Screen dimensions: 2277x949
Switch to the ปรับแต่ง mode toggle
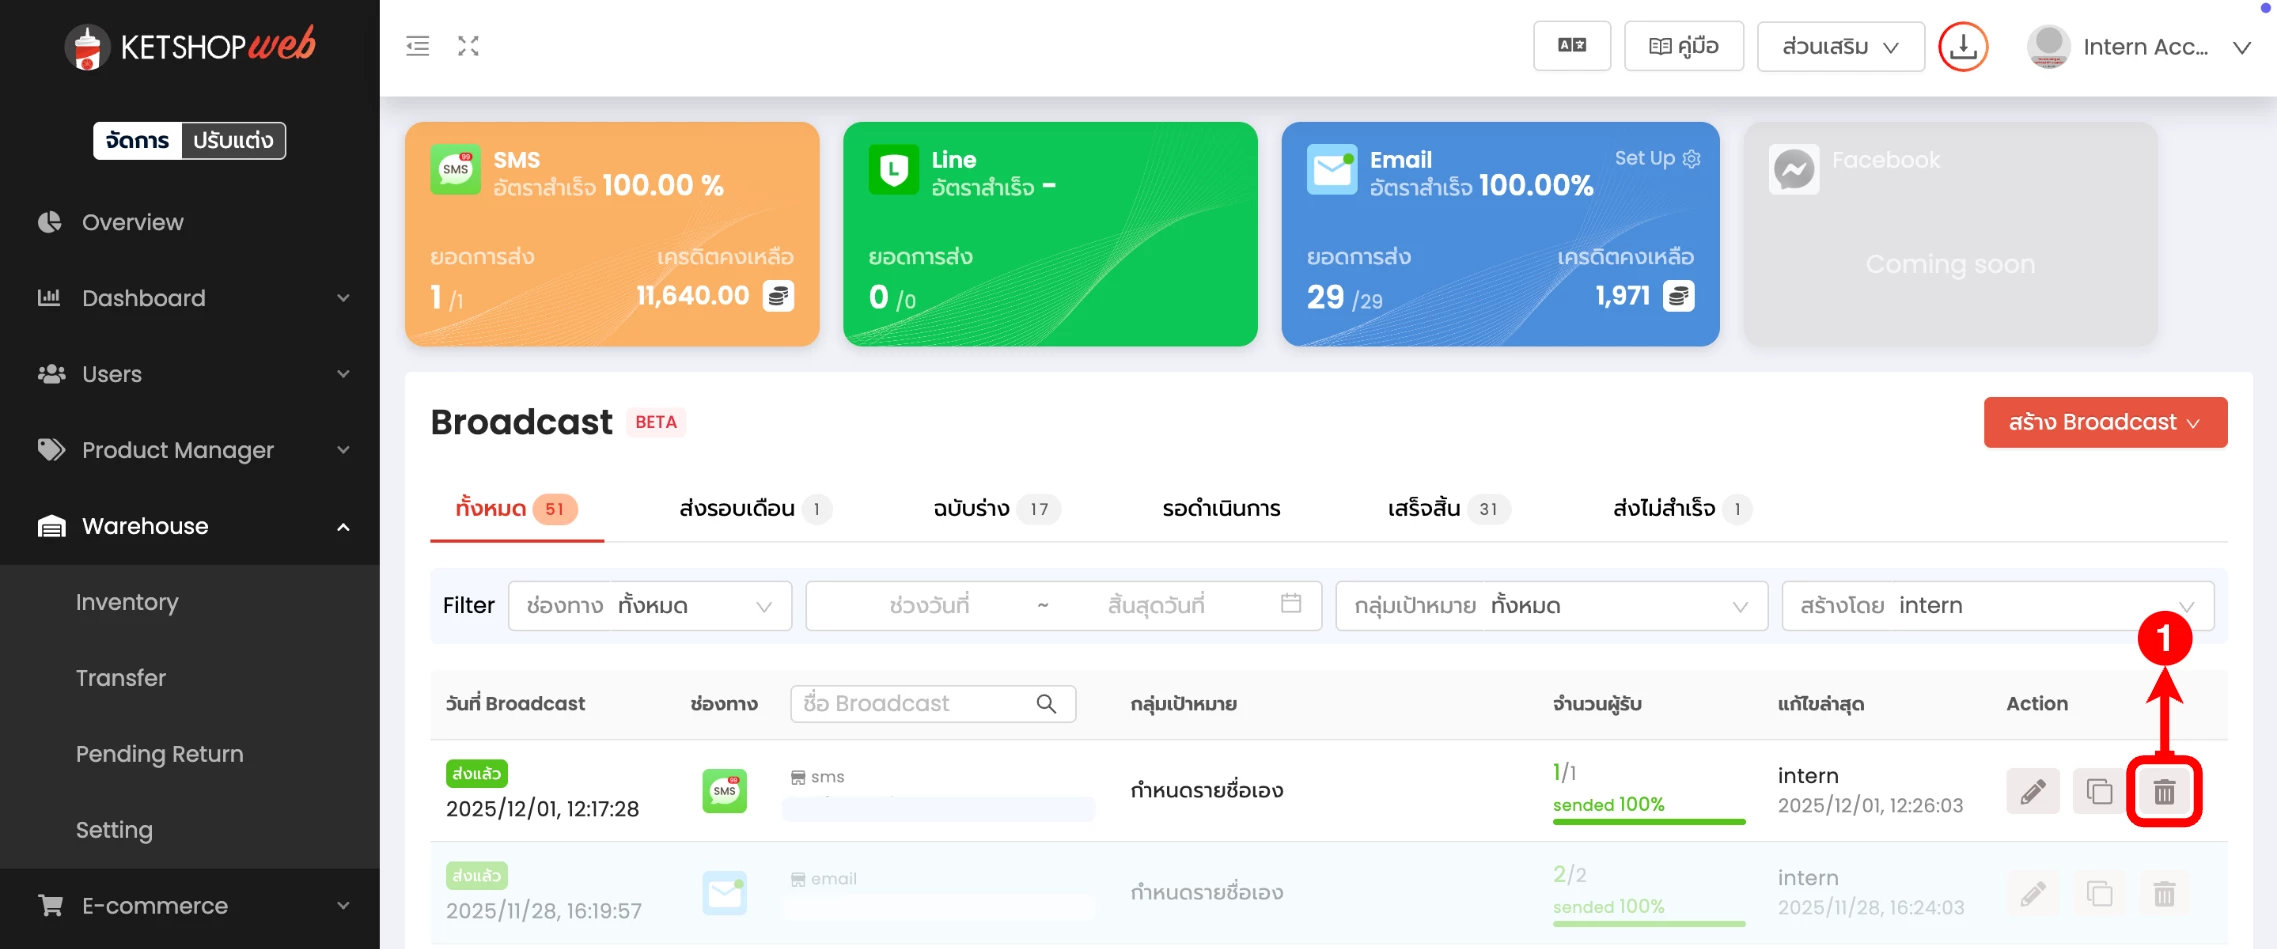click(233, 141)
